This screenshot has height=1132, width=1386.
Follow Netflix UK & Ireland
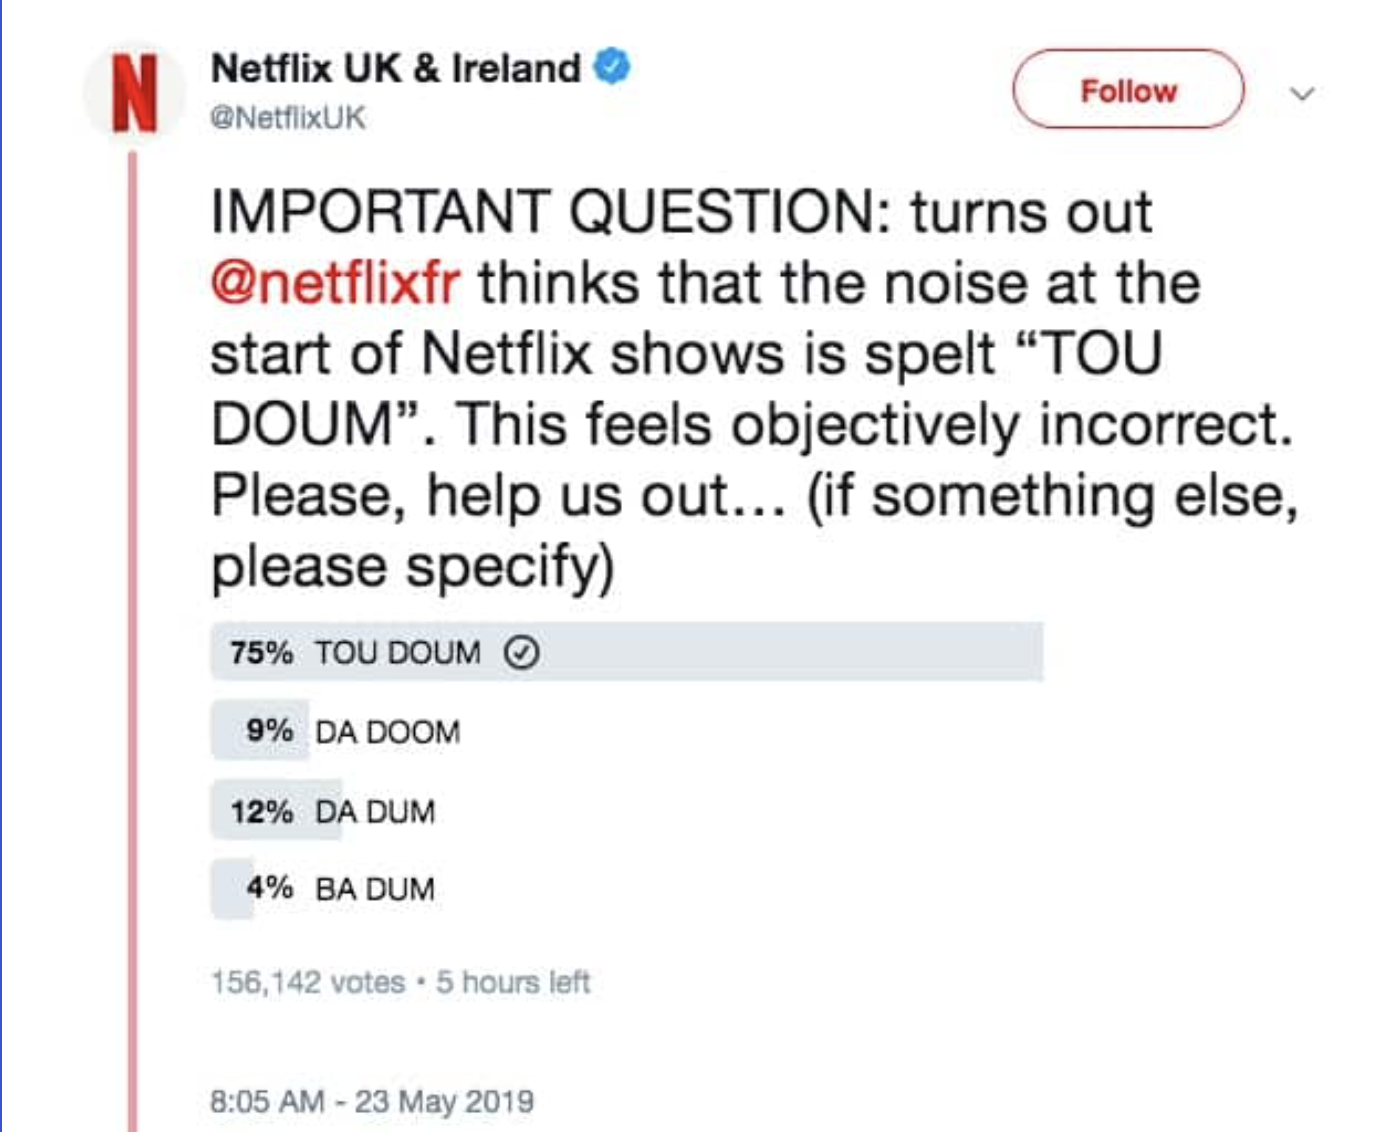[x=1128, y=90]
